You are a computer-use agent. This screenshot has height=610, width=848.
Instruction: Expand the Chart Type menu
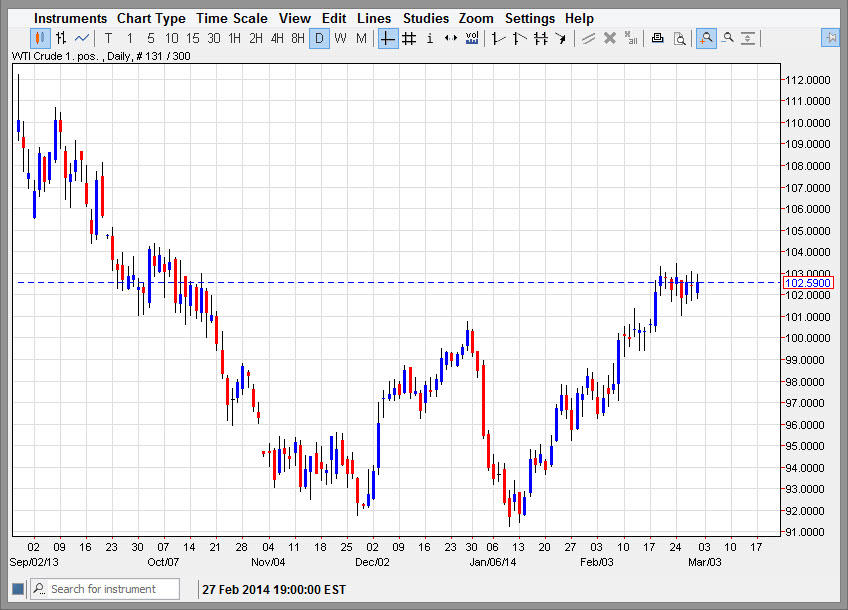[151, 18]
